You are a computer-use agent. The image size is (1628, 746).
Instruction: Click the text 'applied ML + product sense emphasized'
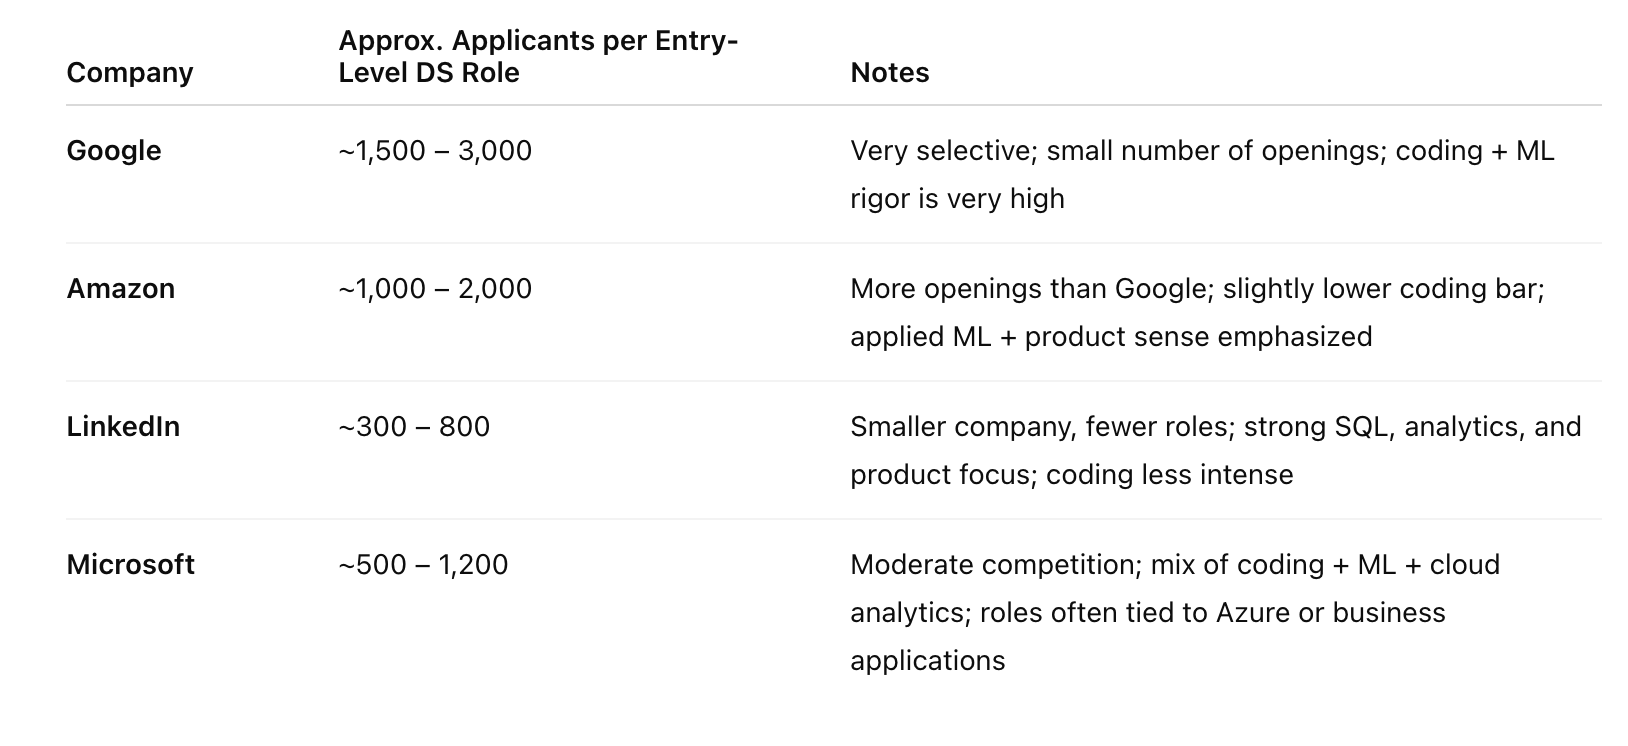pos(1111,337)
